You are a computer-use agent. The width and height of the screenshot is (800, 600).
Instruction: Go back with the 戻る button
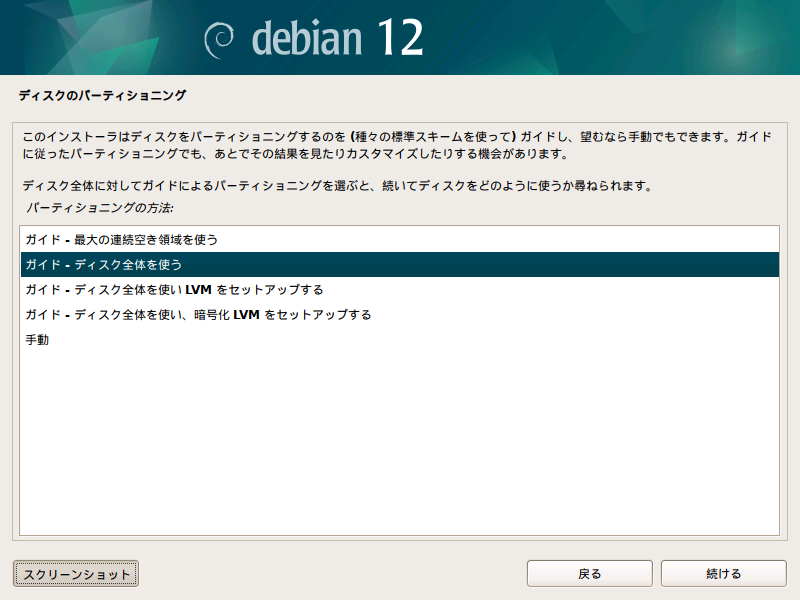pos(590,574)
